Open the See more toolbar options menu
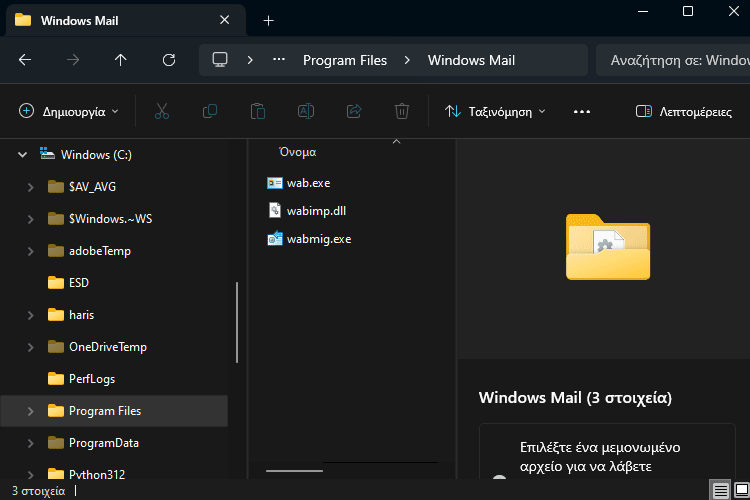Viewport: 750px width, 500px height. coord(582,111)
